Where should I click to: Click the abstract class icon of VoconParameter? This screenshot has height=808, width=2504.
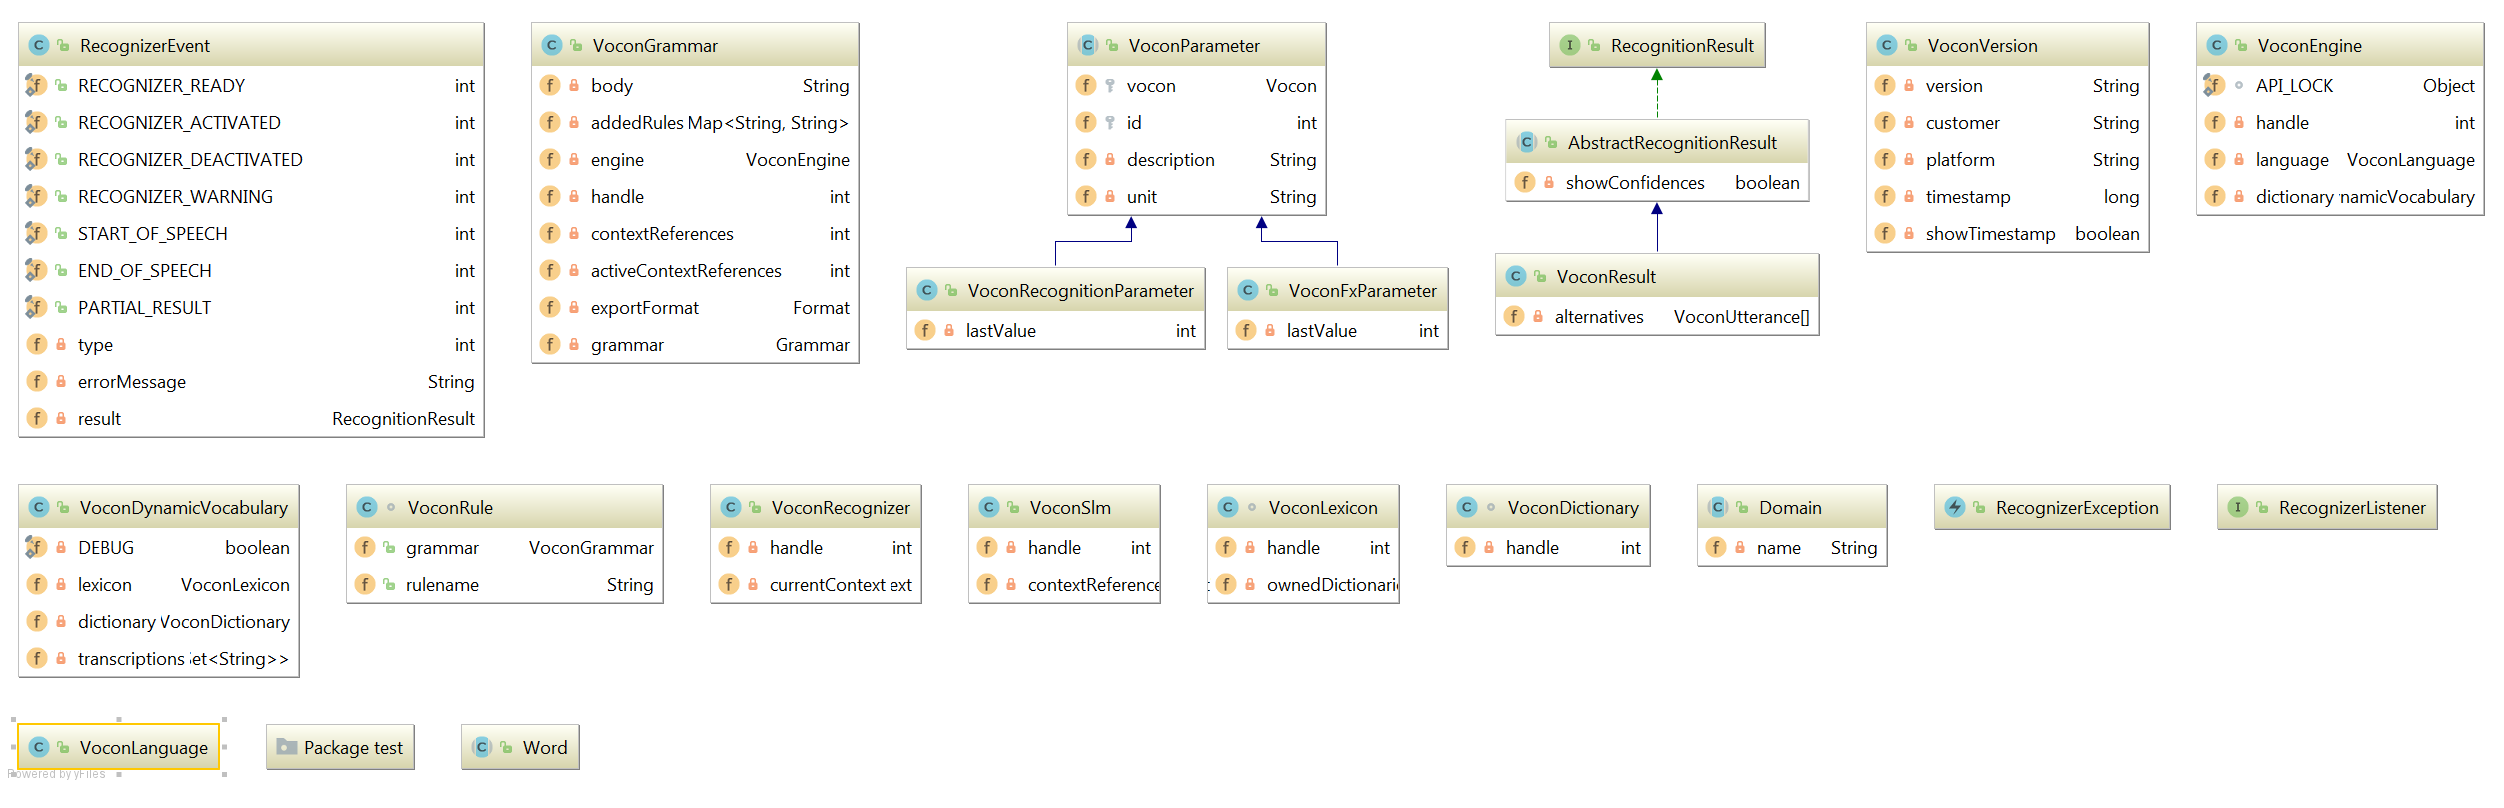click(x=1088, y=45)
